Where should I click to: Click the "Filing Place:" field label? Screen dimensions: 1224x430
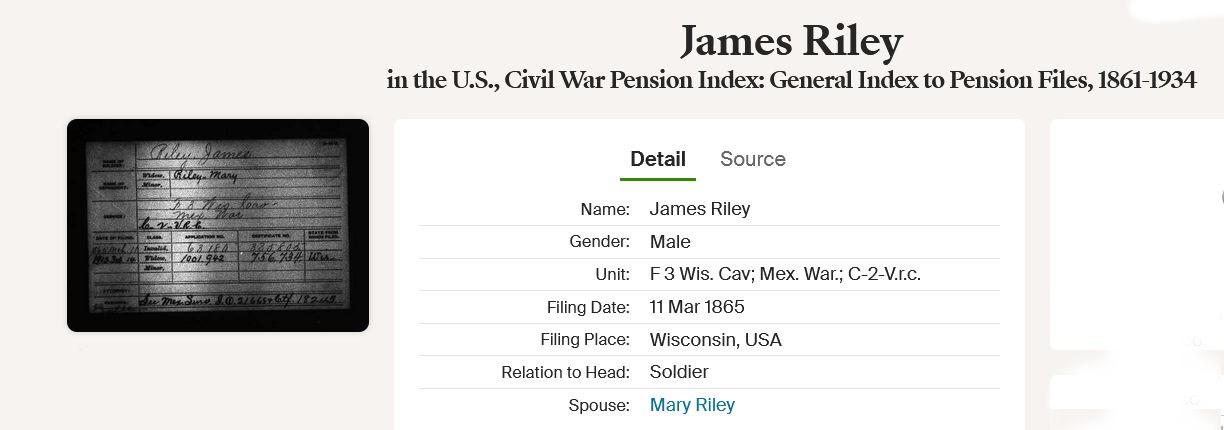point(585,340)
